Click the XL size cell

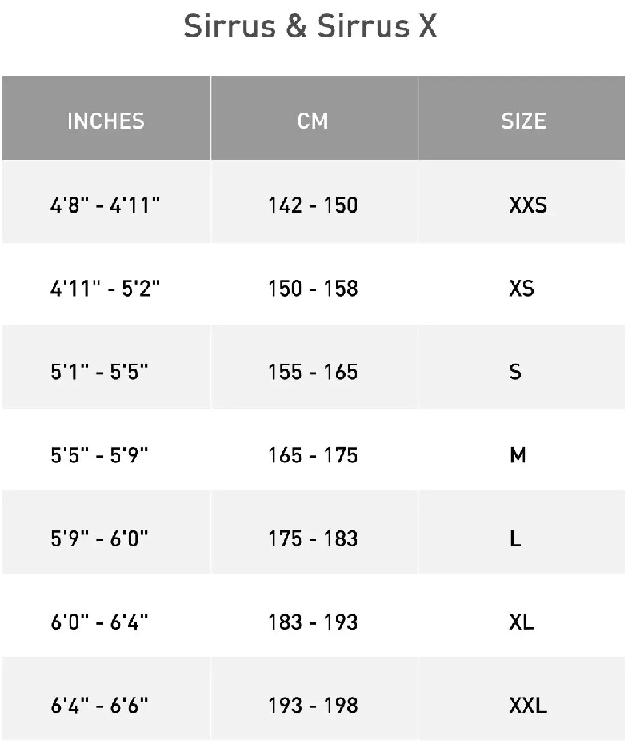pos(522,617)
